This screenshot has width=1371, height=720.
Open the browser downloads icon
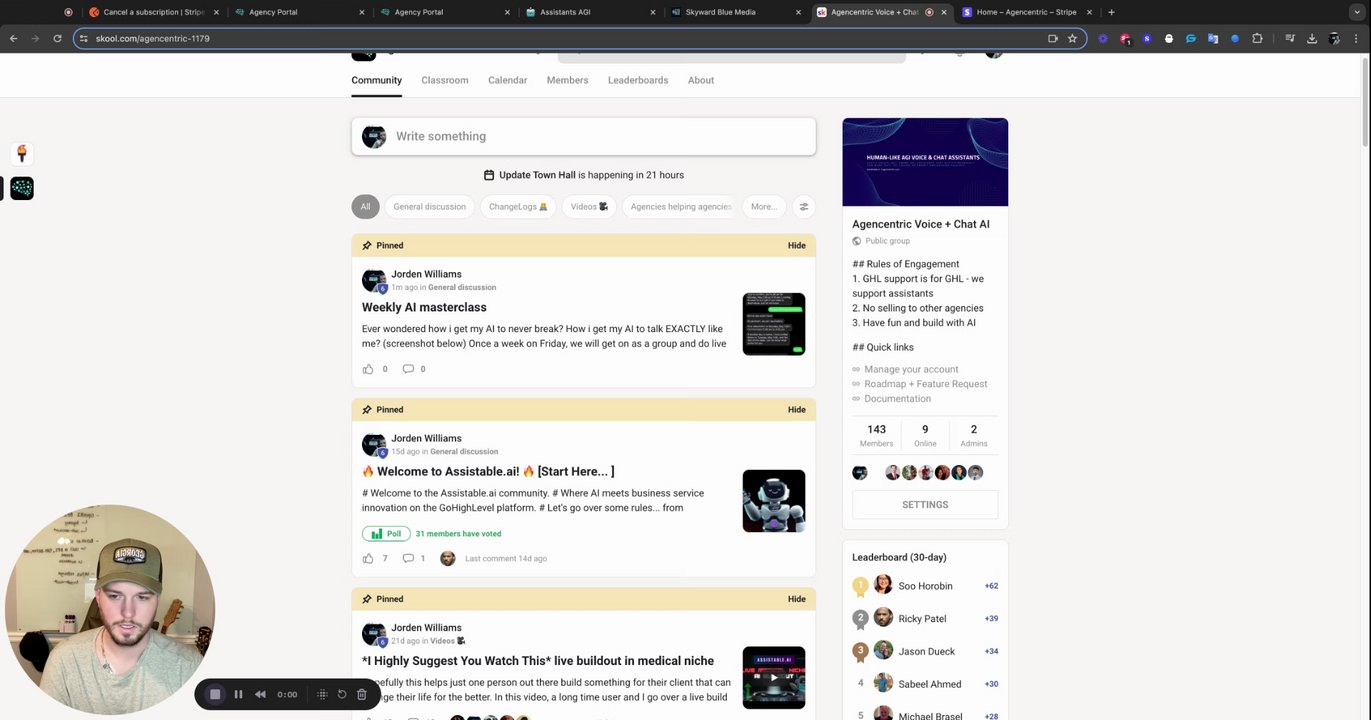pos(1312,38)
